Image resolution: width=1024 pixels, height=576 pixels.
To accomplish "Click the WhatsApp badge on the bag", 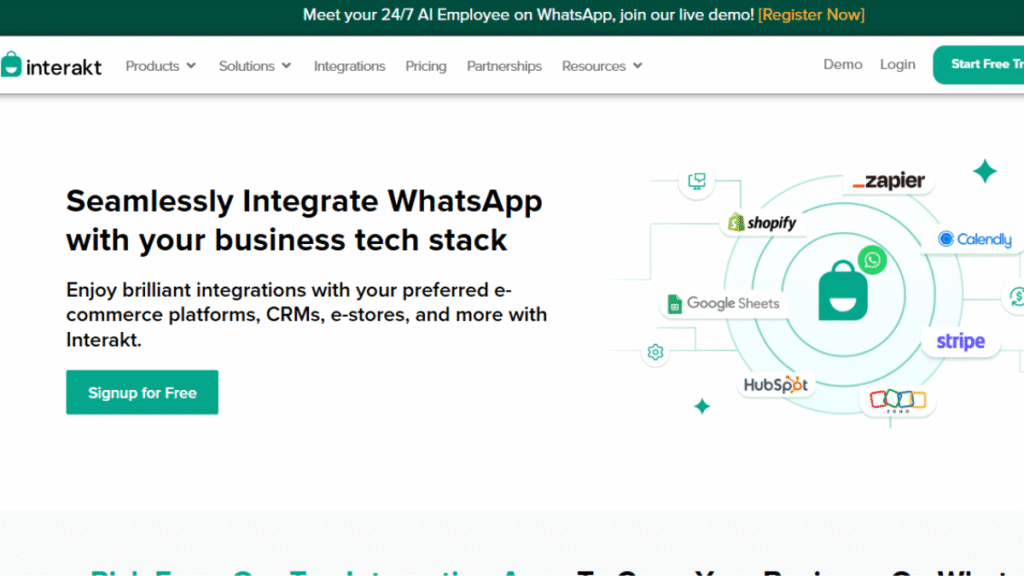I will [872, 260].
